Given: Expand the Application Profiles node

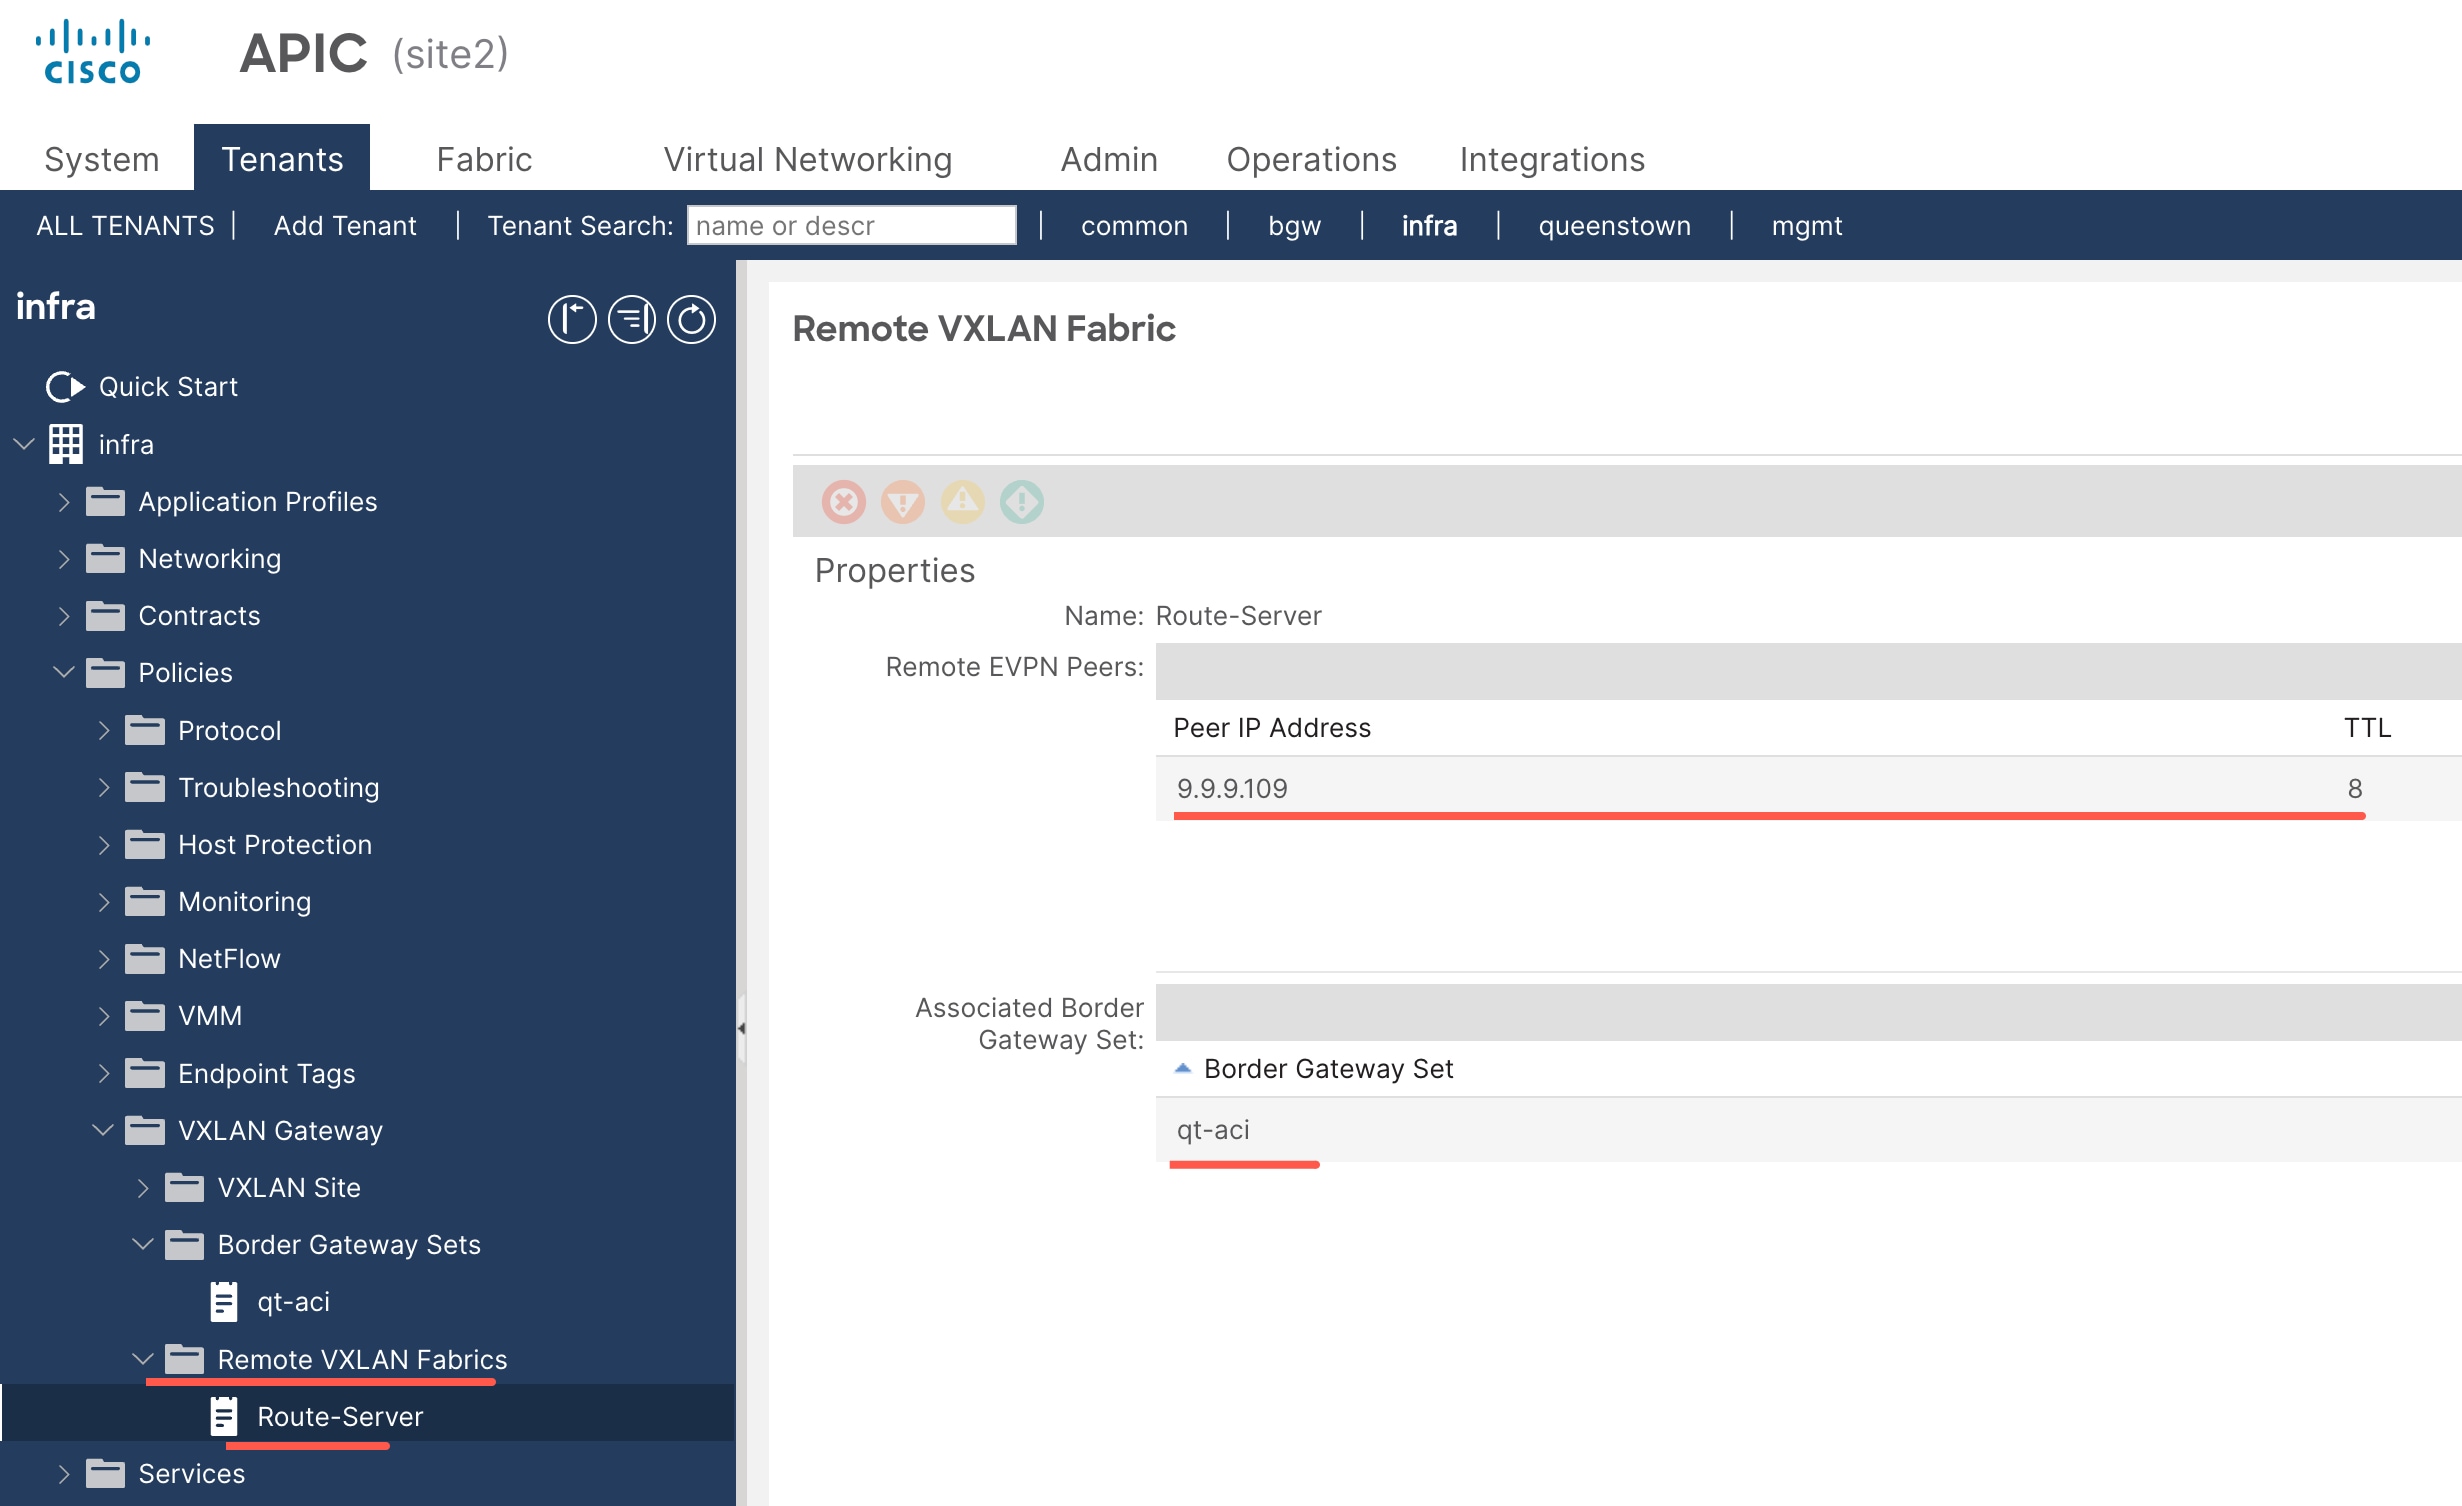Looking at the screenshot, I should click(x=64, y=501).
